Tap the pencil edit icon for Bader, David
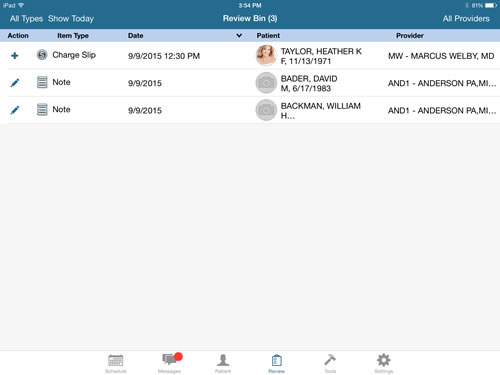The height and width of the screenshot is (375, 500). (x=15, y=83)
